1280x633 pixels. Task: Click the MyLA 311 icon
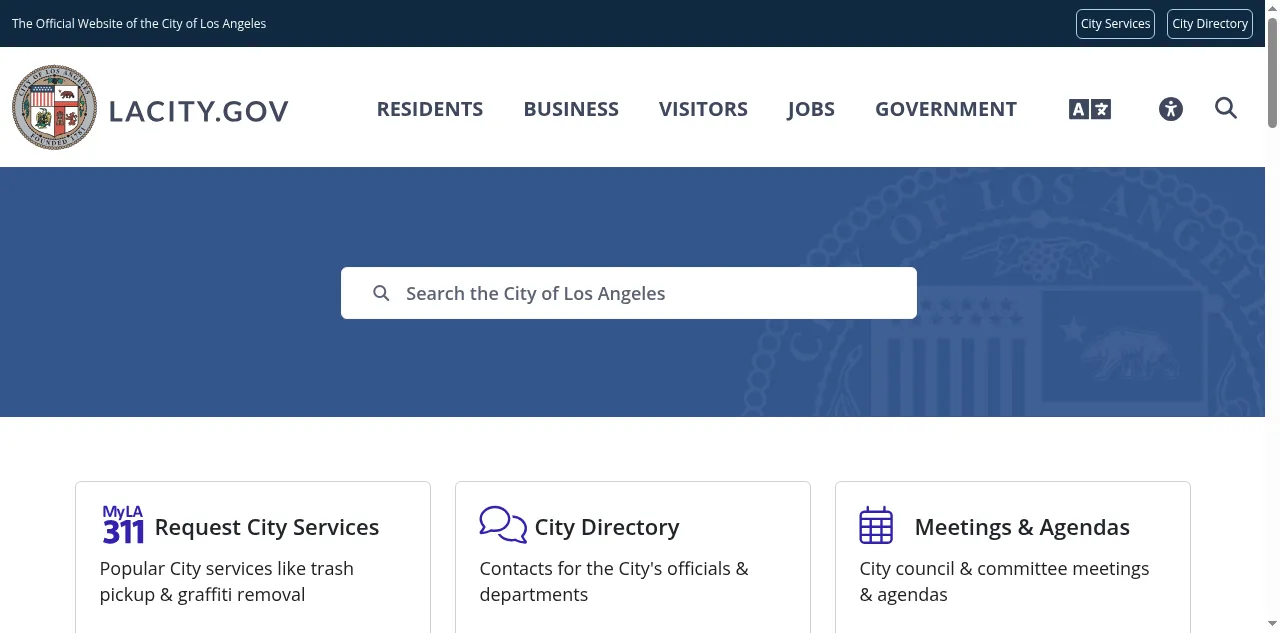pos(124,525)
